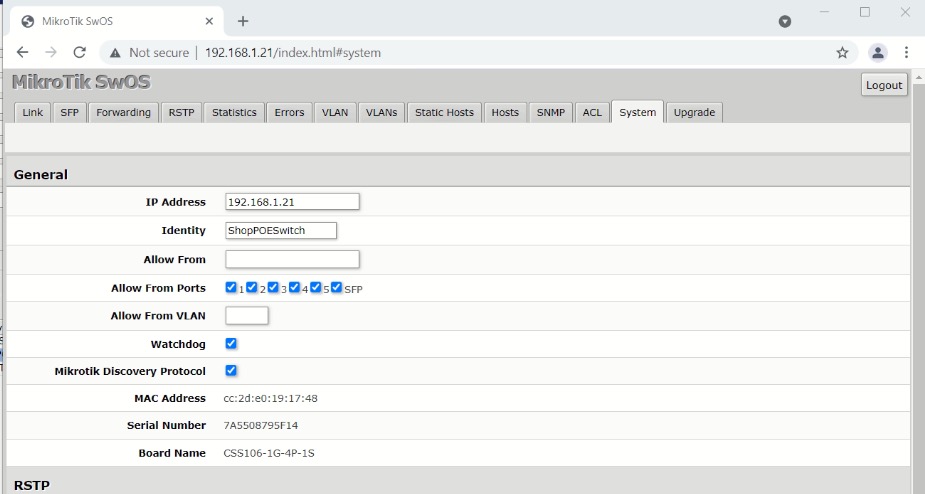Screen dimensions: 925x494
Task: Click the browser address bar URL
Action: 293,53
